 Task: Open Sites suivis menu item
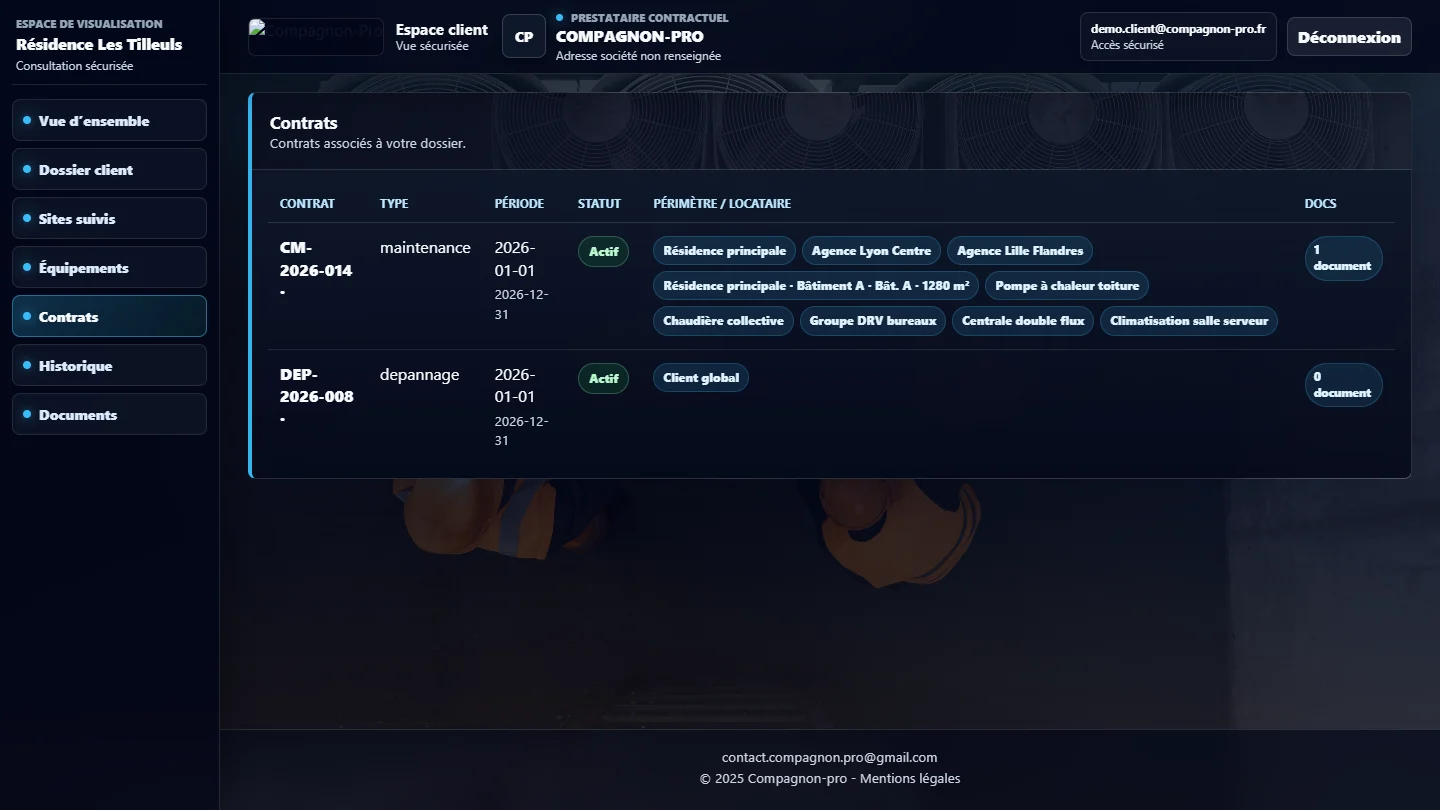pos(109,218)
